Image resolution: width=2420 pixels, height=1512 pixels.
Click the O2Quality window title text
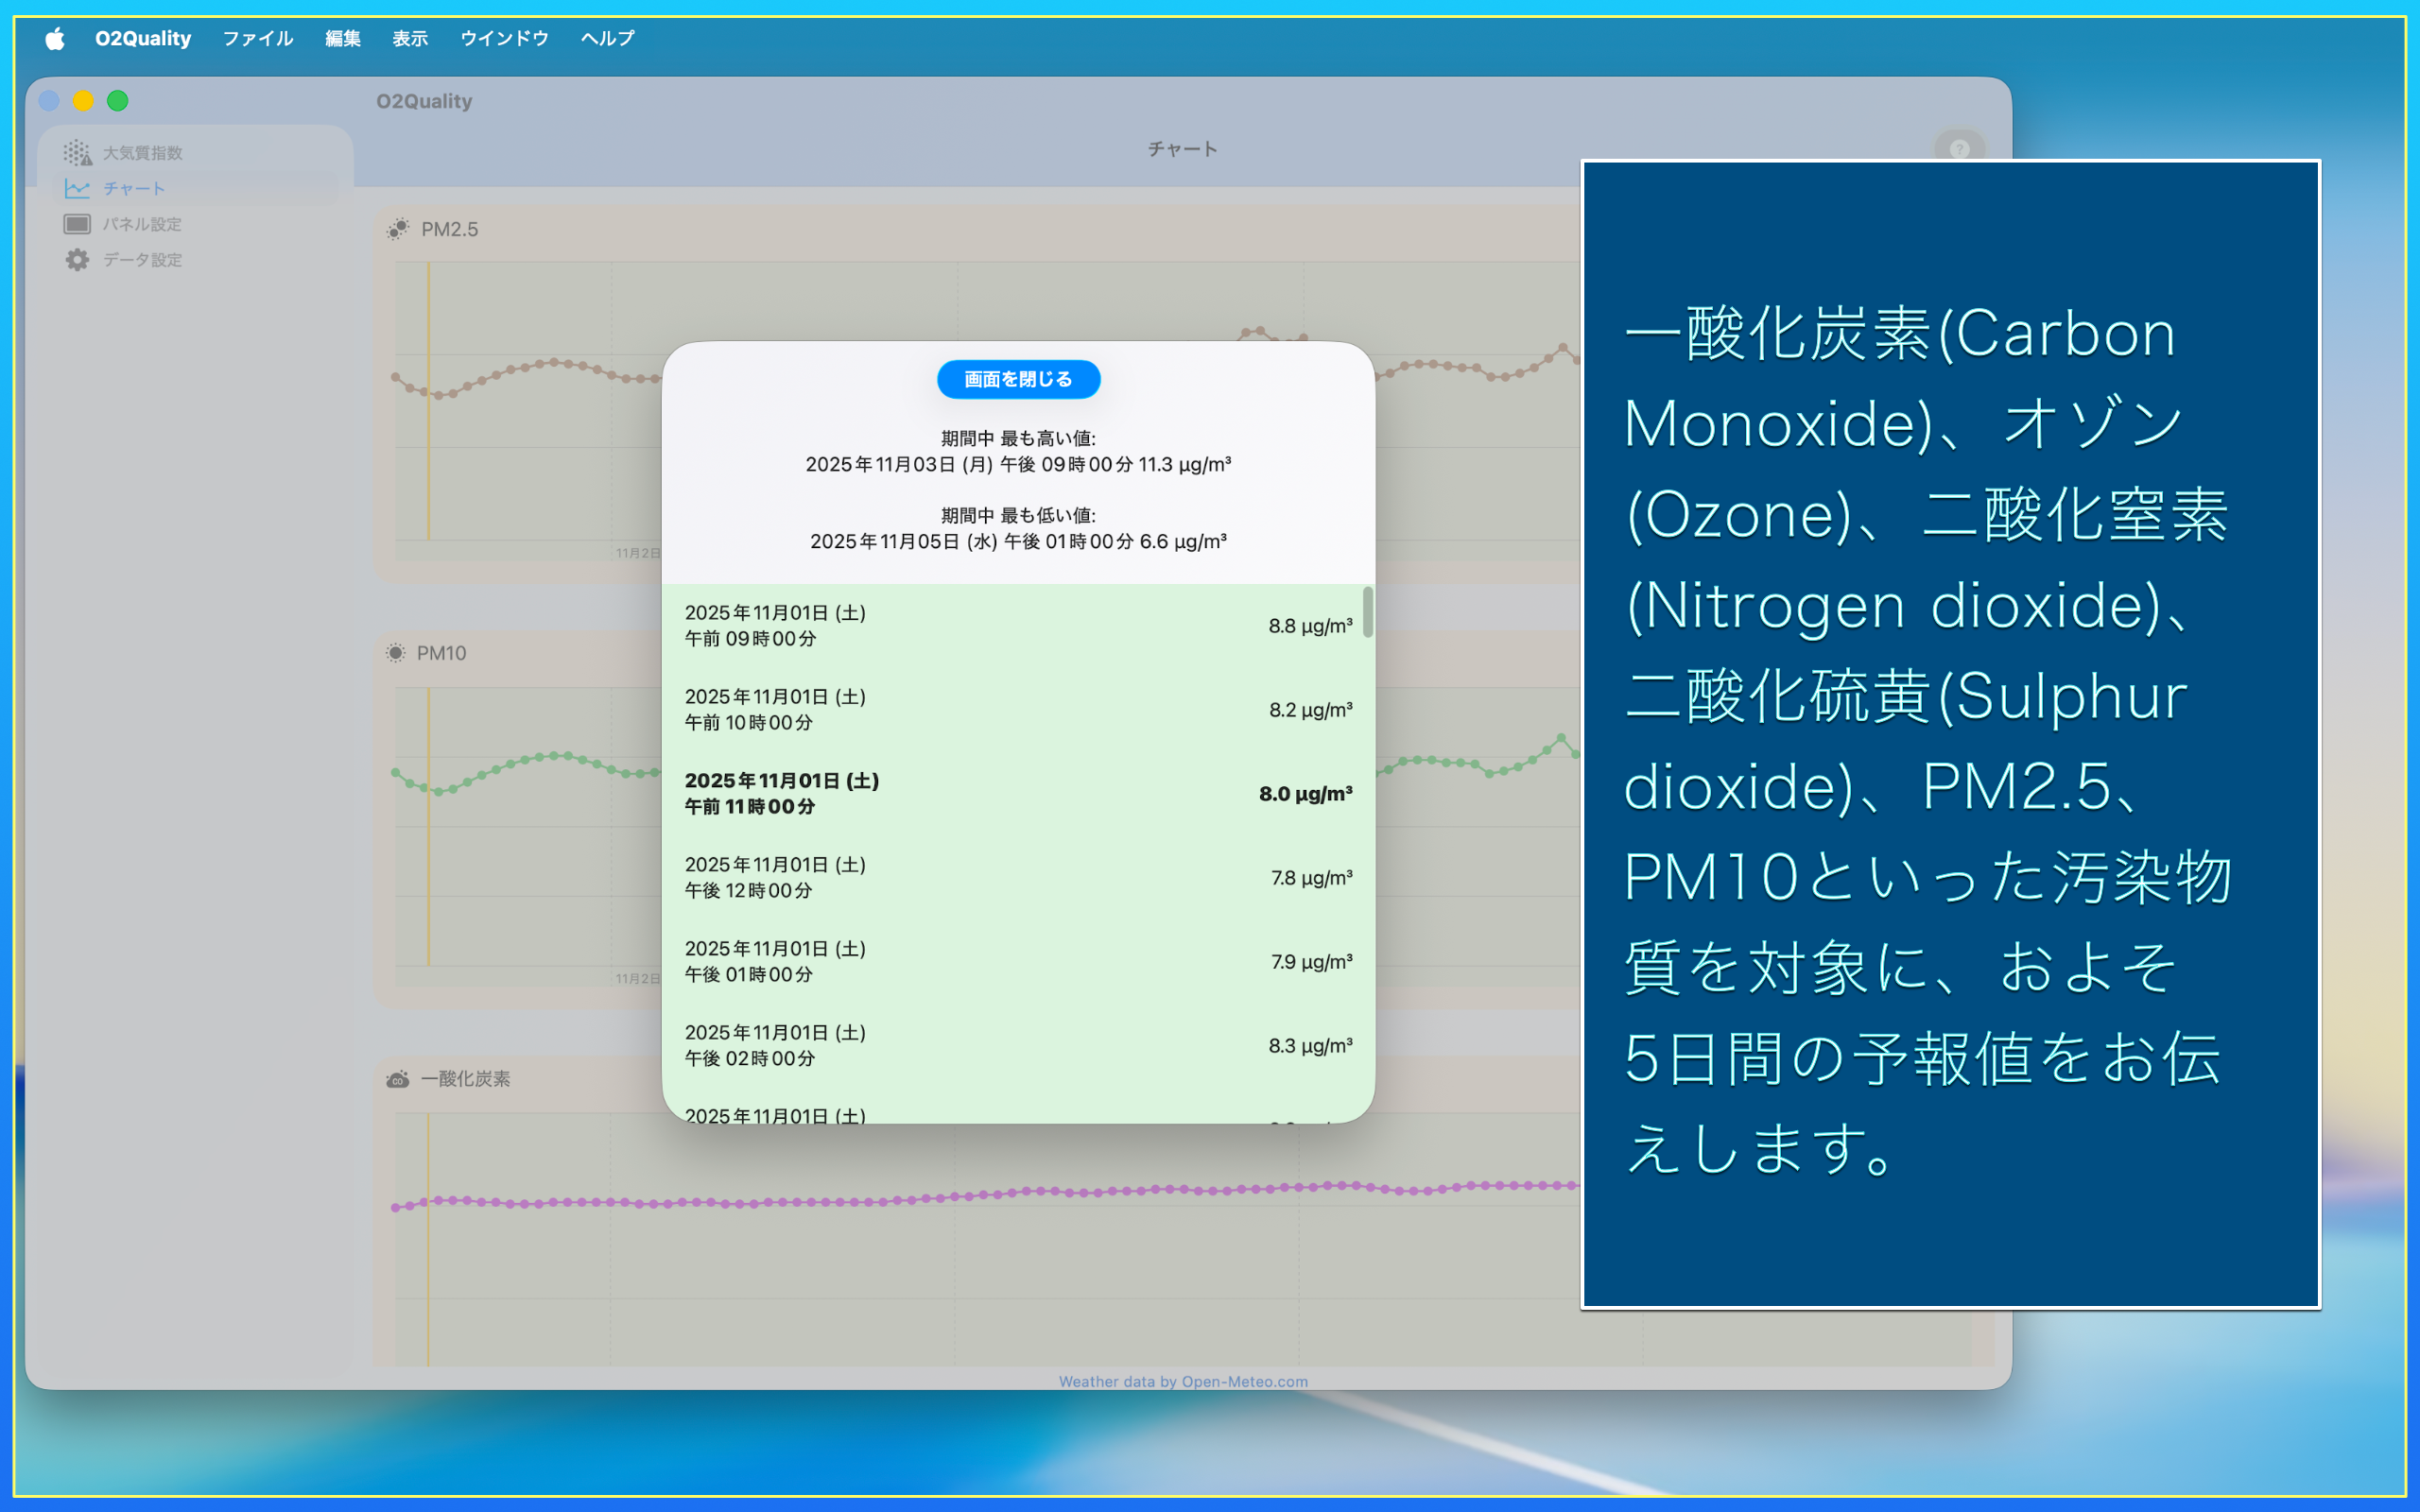424,101
